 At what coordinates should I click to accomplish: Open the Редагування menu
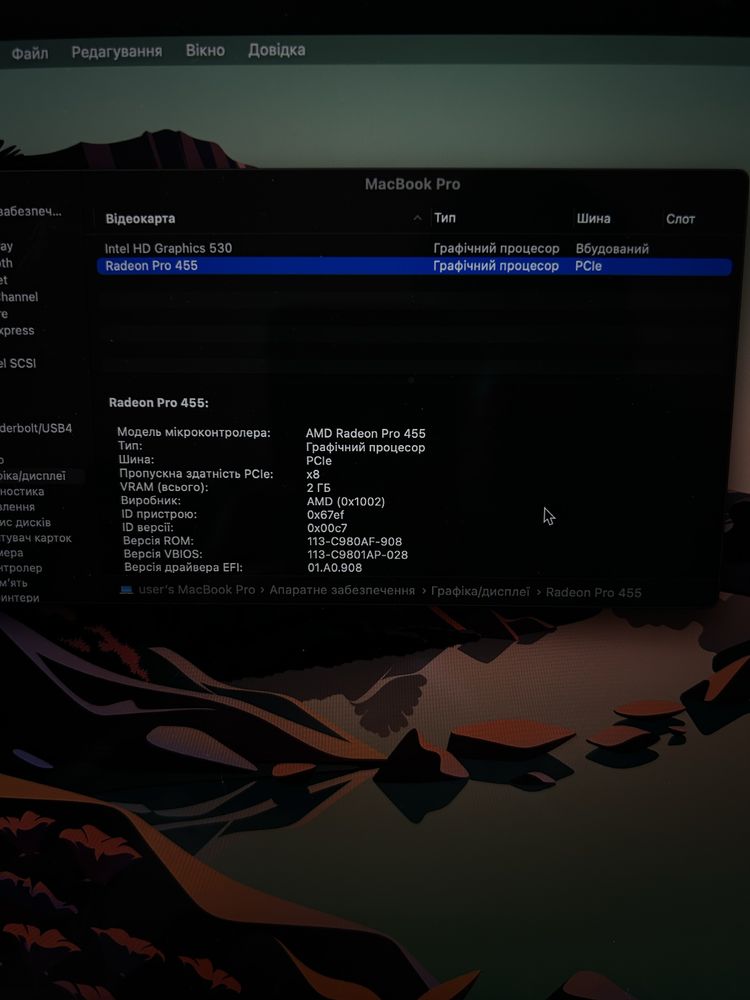coord(117,52)
